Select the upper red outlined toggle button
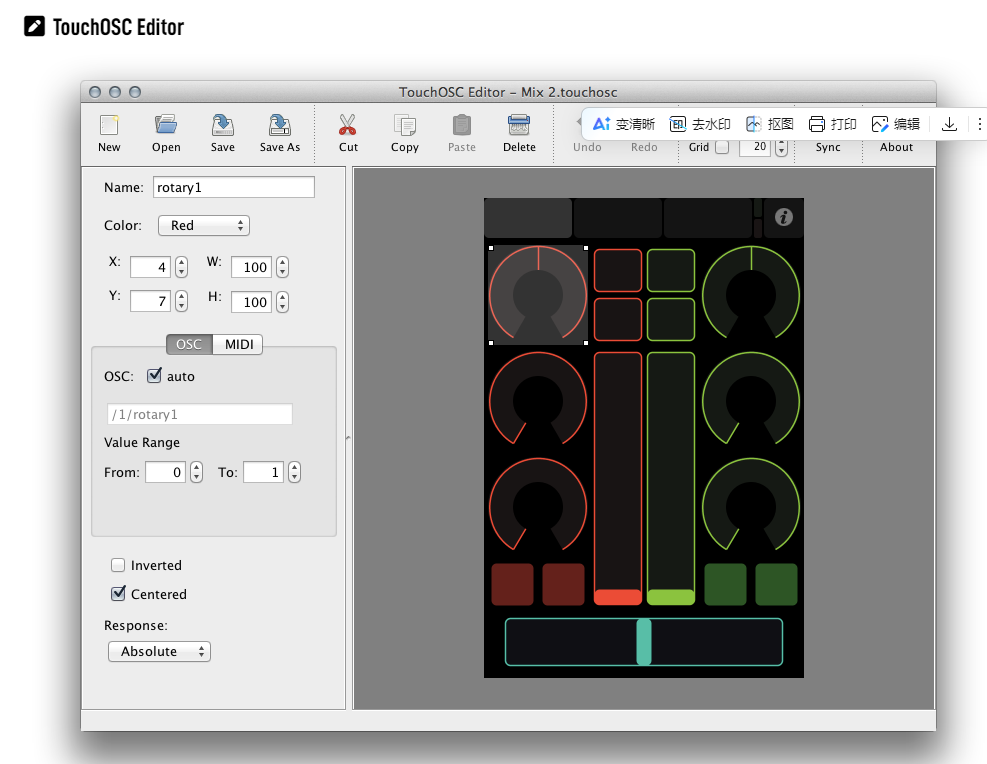Screen dimensions: 987x764 pyautogui.click(x=618, y=271)
